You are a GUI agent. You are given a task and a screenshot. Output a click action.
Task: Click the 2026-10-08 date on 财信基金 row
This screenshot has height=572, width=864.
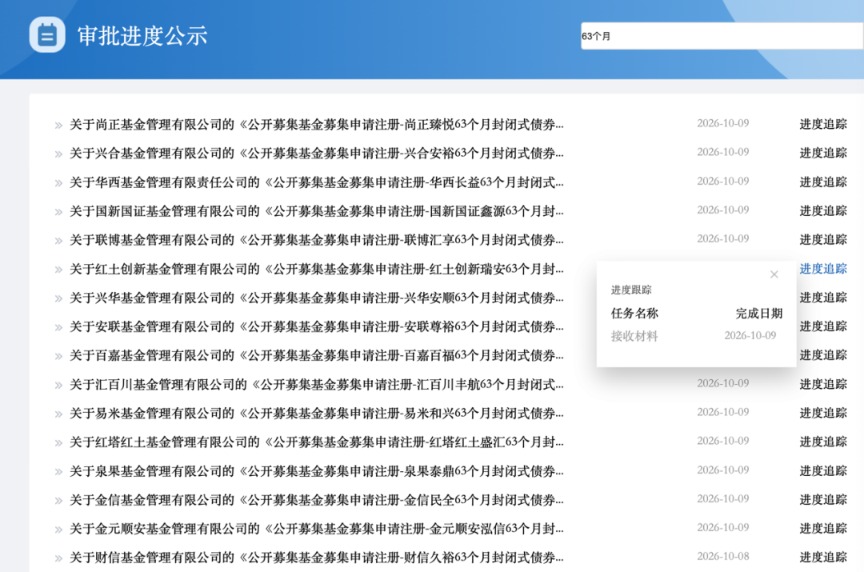(x=723, y=557)
